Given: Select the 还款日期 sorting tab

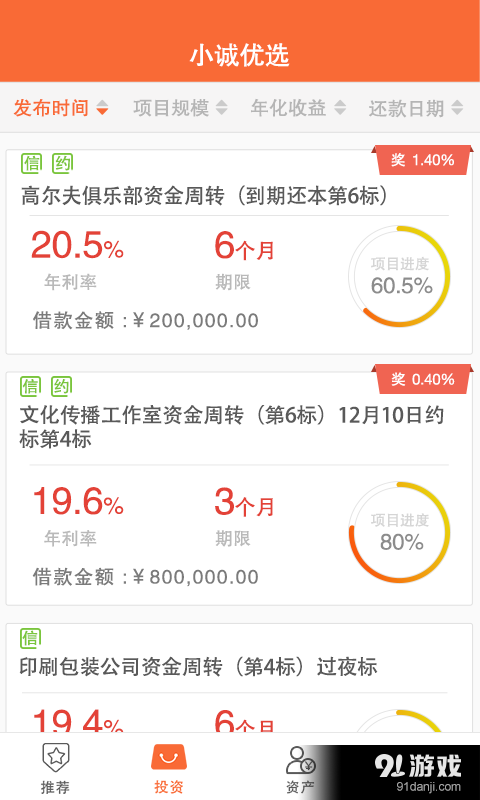Looking at the screenshot, I should point(416,108).
